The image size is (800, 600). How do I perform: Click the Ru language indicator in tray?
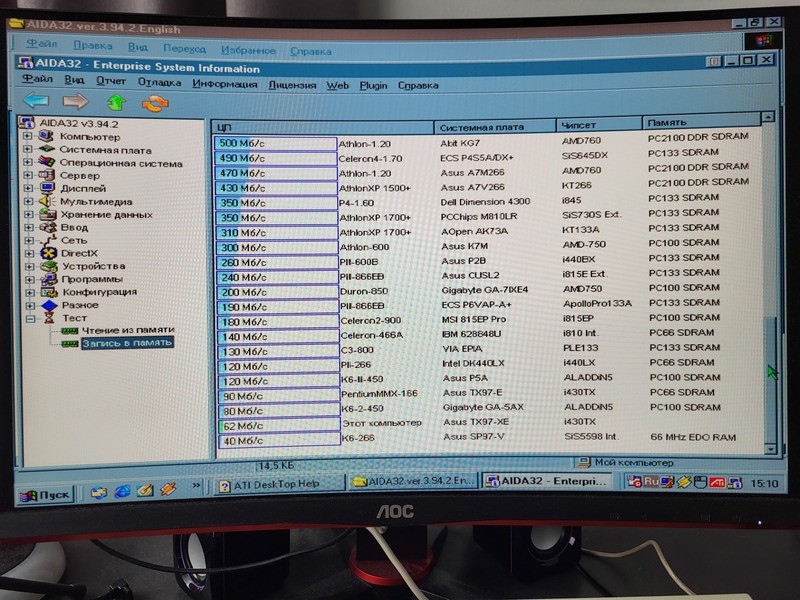point(651,481)
